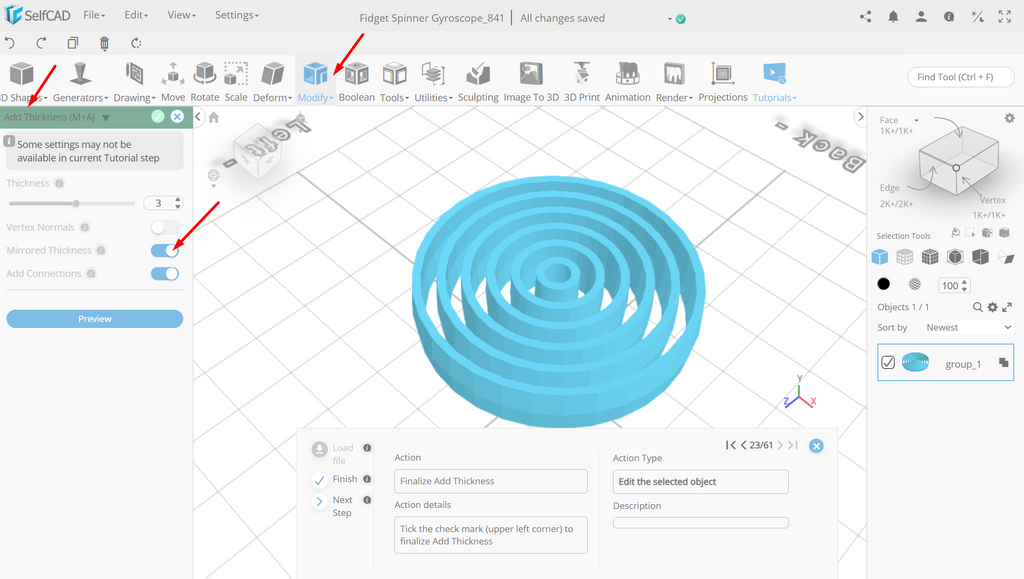The width and height of the screenshot is (1024, 579).
Task: Click the info icon in top bar
Action: [x=949, y=17]
